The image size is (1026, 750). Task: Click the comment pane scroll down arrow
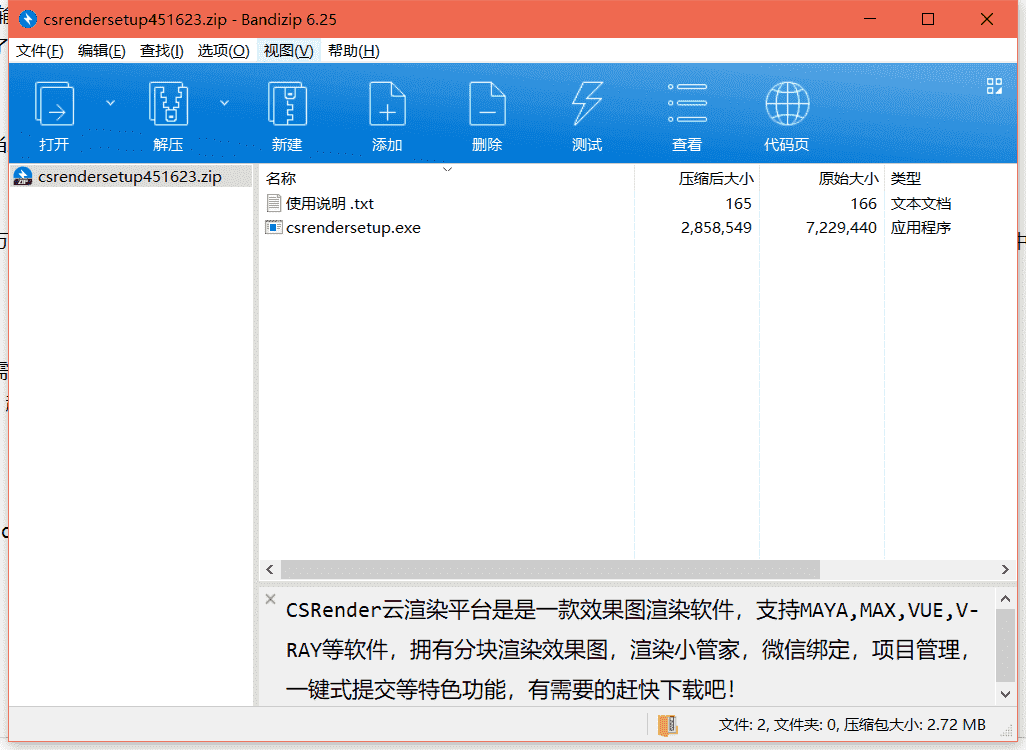[1005, 694]
